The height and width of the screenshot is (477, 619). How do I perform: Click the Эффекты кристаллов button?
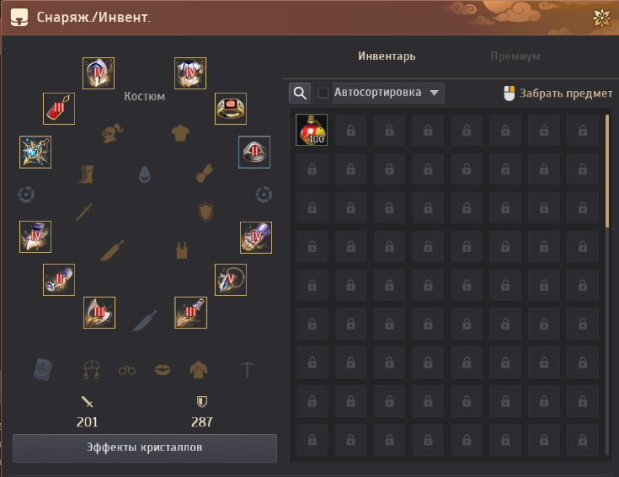(144, 448)
